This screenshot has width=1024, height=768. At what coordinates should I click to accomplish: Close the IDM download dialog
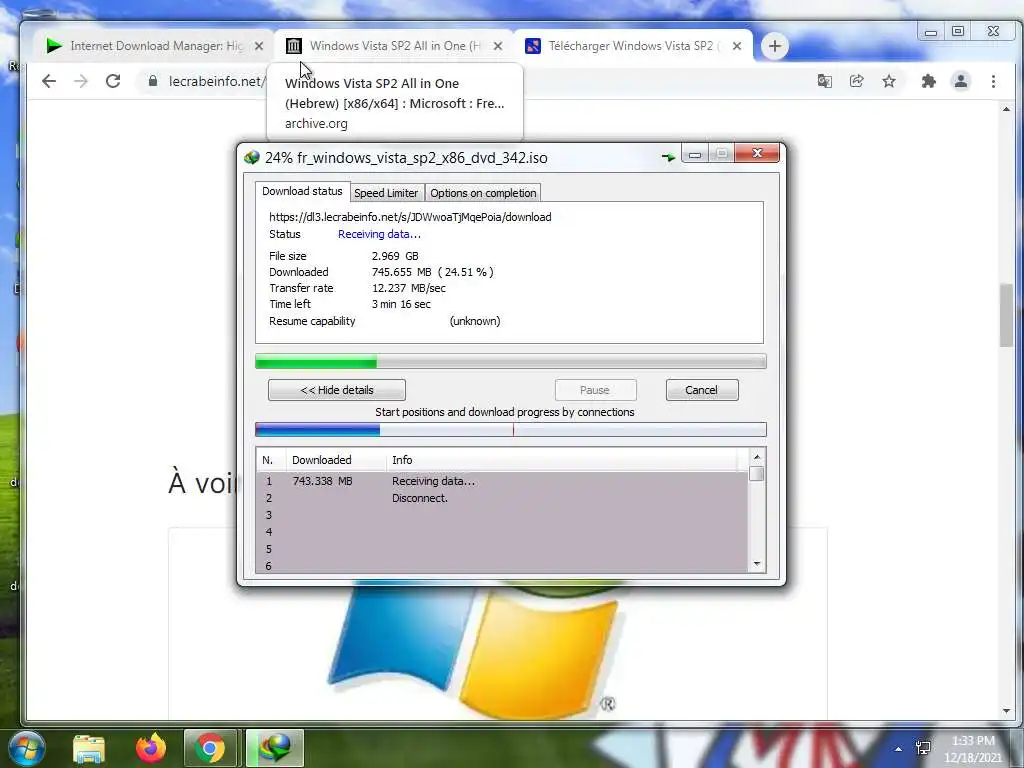point(757,153)
